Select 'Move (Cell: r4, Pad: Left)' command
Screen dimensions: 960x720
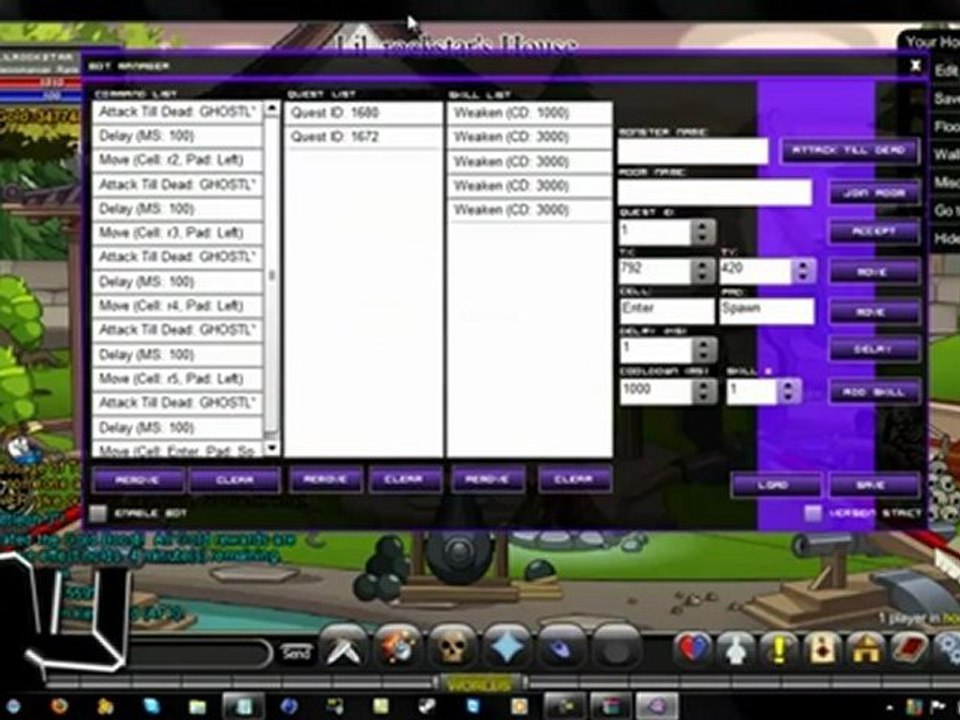tap(178, 306)
